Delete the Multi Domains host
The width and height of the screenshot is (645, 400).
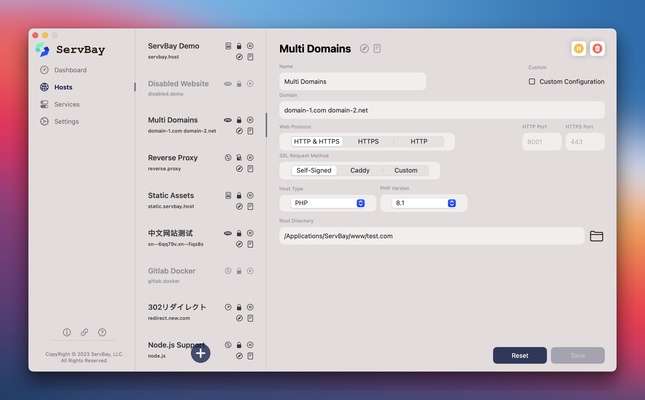597,49
